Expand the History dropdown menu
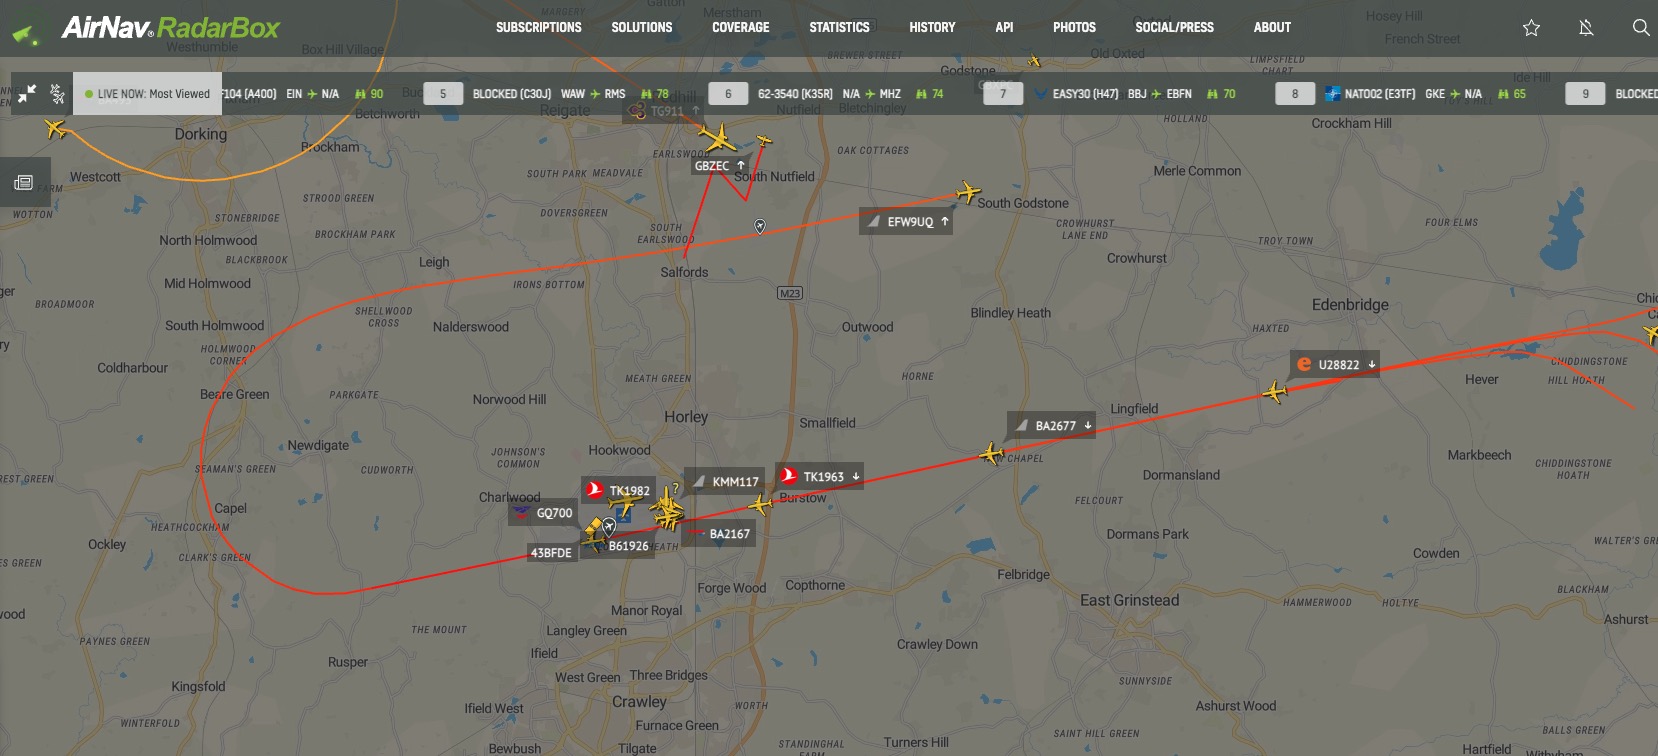The image size is (1658, 756). 932,28
